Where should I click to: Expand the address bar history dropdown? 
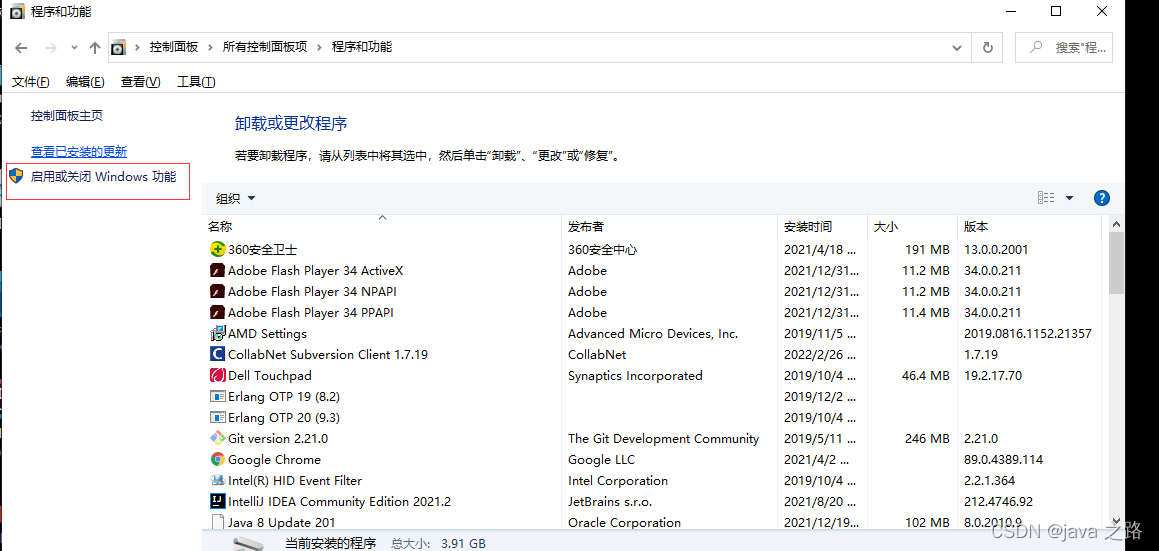coord(958,47)
